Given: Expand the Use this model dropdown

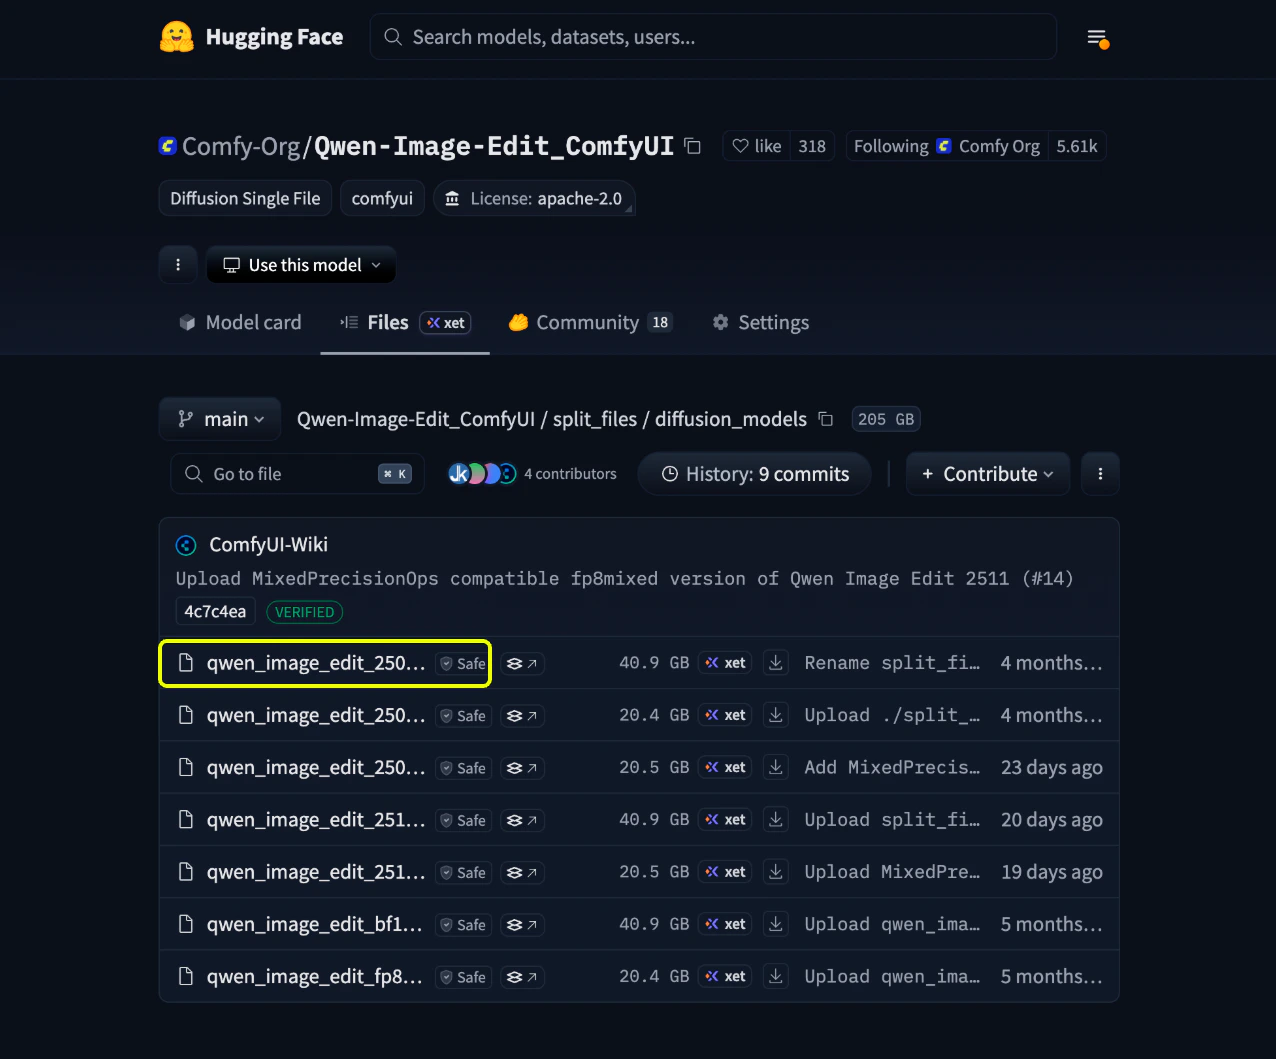Looking at the screenshot, I should click(x=301, y=265).
